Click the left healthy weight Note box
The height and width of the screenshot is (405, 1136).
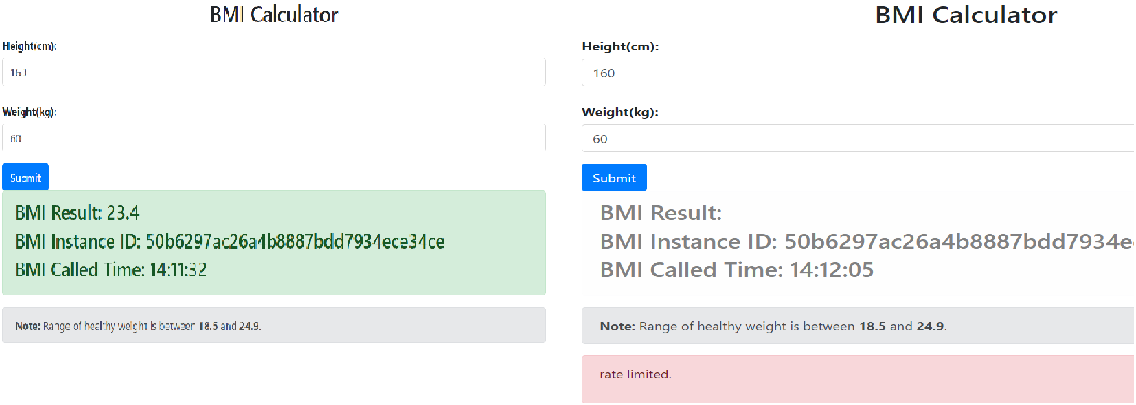(x=273, y=326)
